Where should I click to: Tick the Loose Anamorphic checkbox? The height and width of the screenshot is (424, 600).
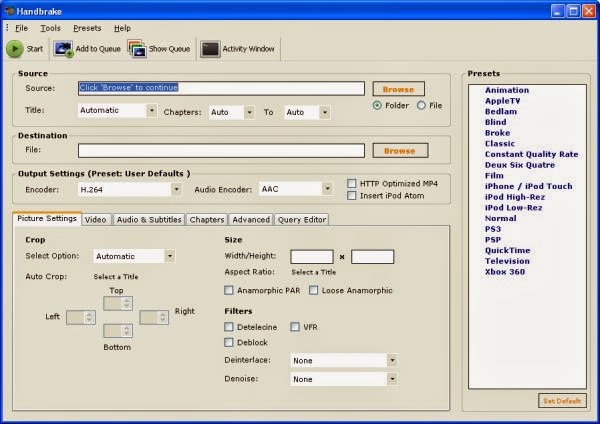click(313, 290)
